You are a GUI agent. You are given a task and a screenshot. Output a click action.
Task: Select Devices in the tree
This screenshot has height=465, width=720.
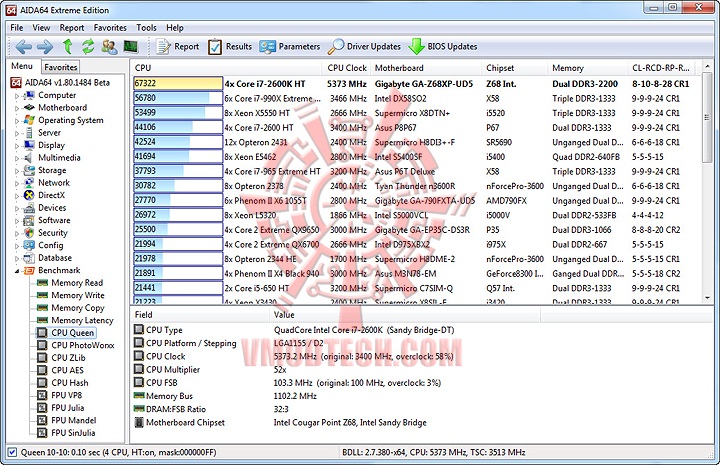tap(52, 207)
